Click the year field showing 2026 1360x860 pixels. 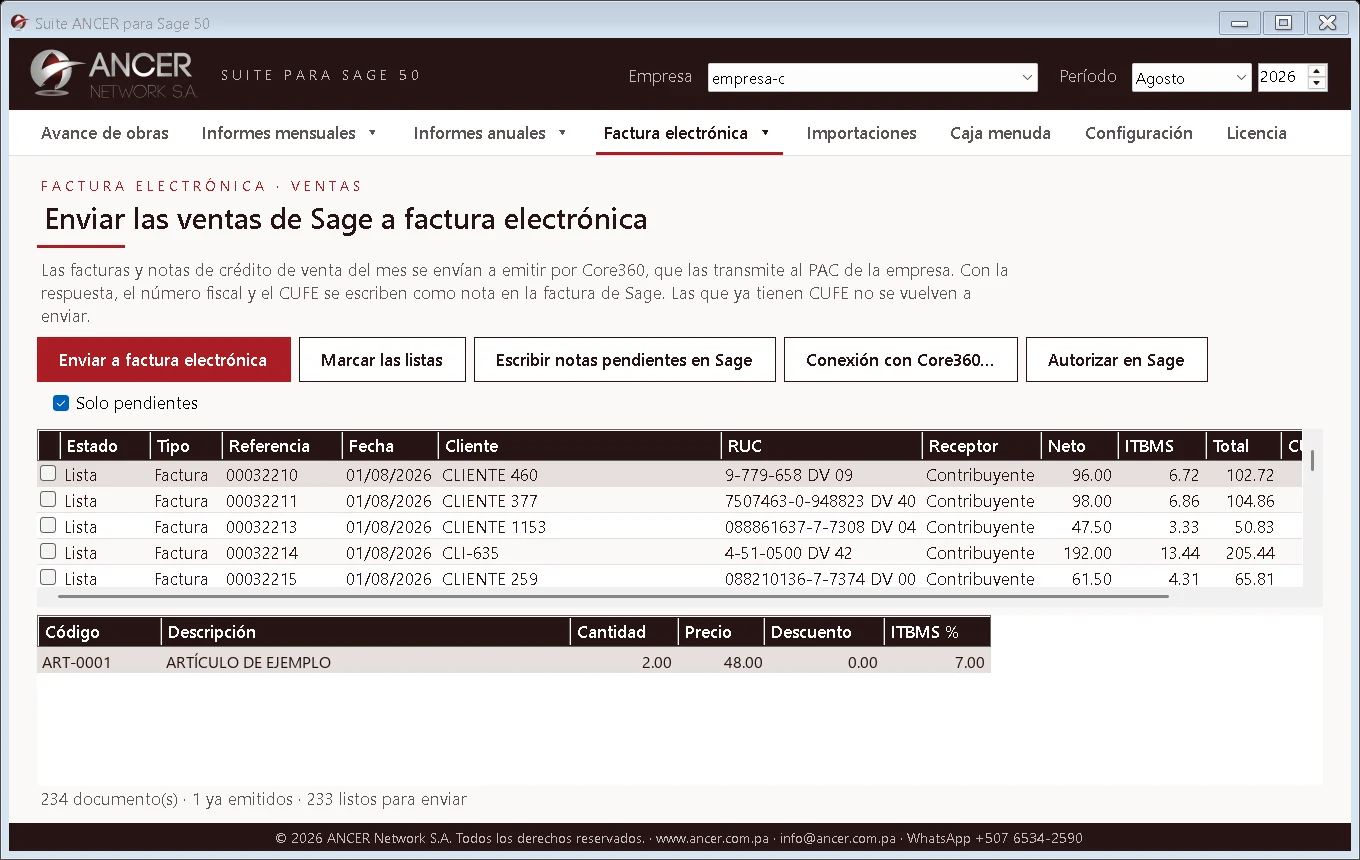(1282, 78)
